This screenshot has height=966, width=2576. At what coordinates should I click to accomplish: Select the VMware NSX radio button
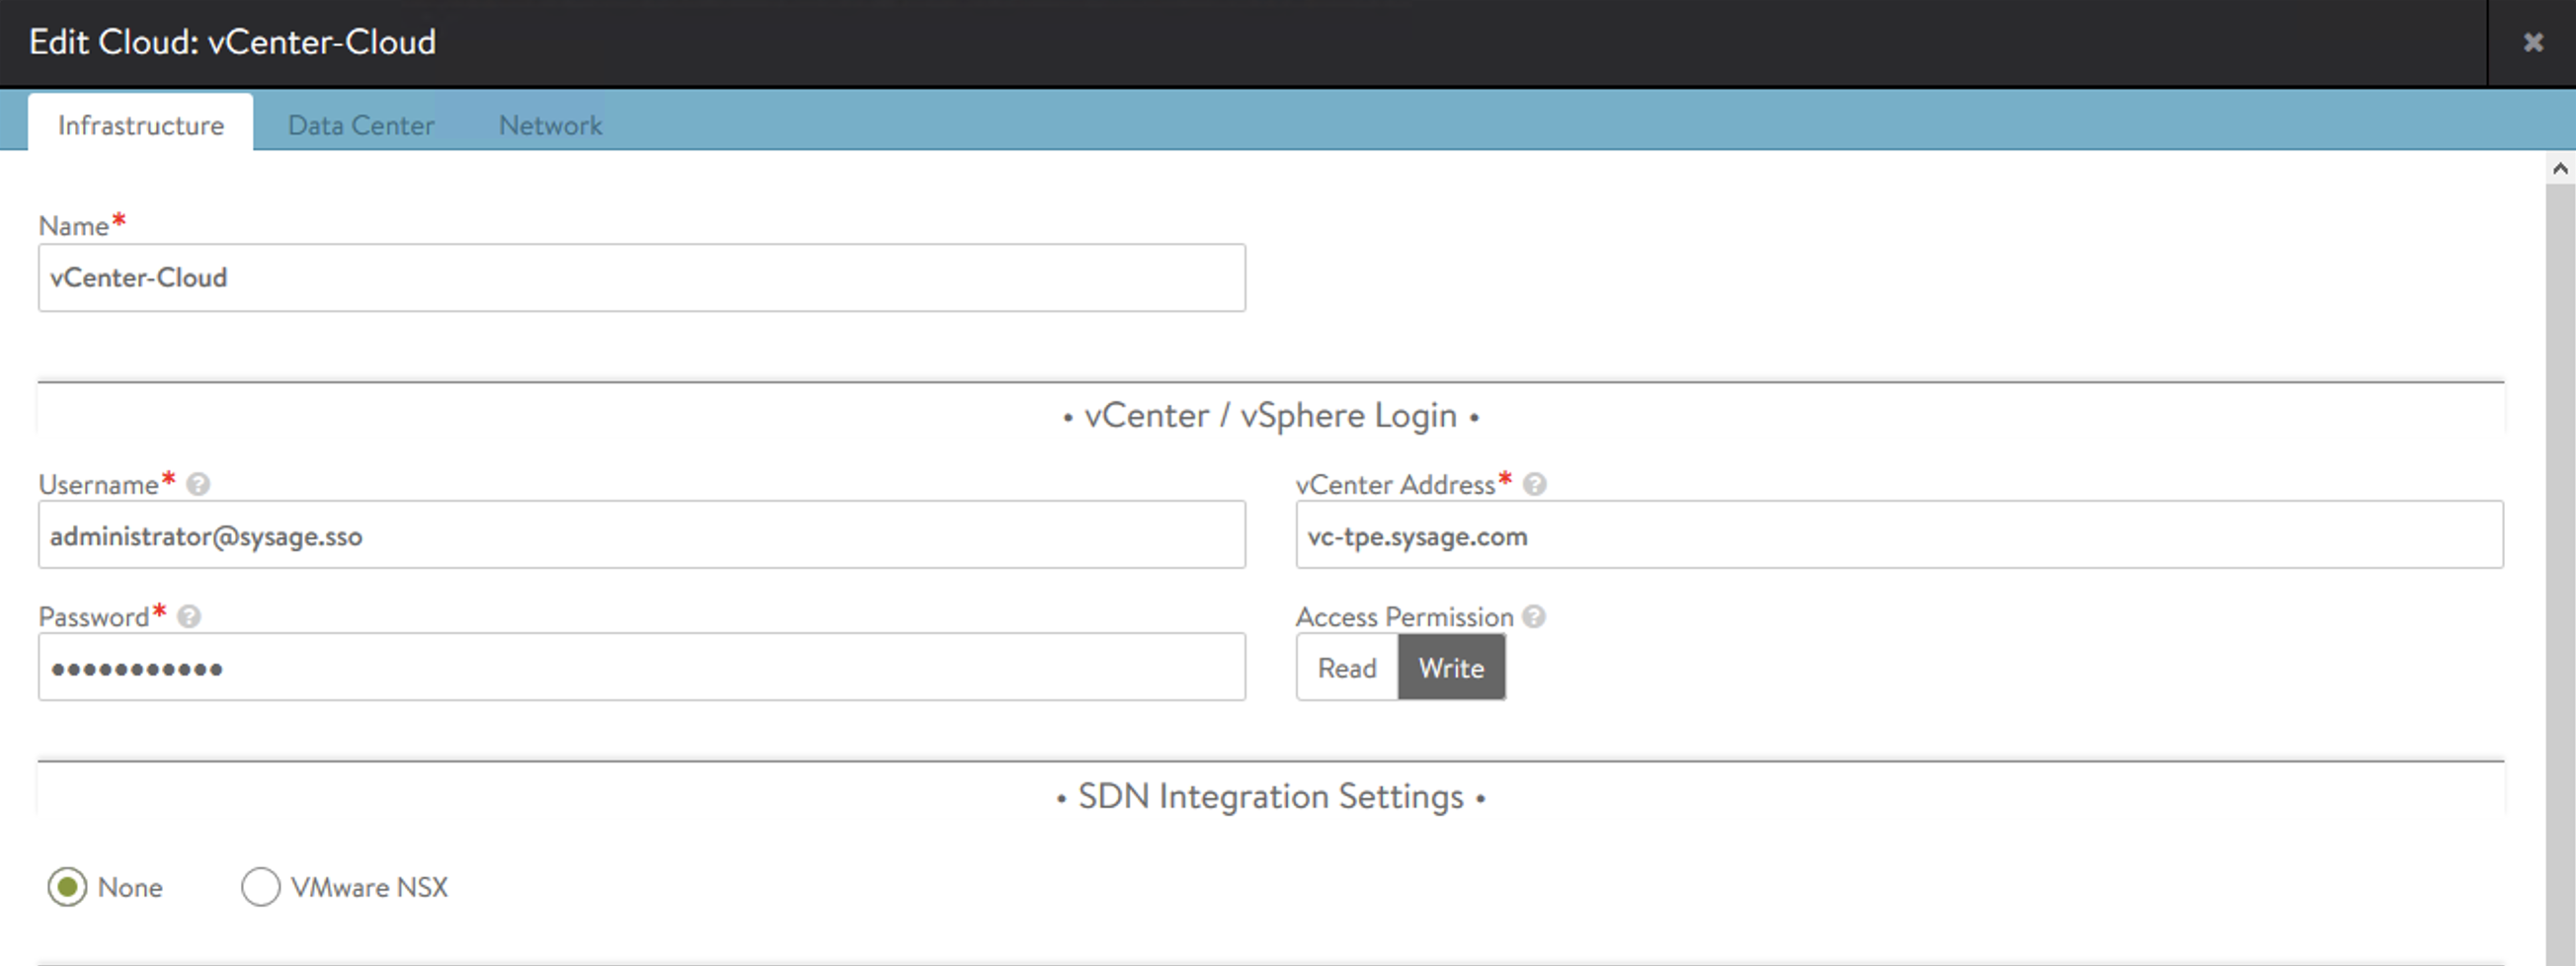click(261, 887)
